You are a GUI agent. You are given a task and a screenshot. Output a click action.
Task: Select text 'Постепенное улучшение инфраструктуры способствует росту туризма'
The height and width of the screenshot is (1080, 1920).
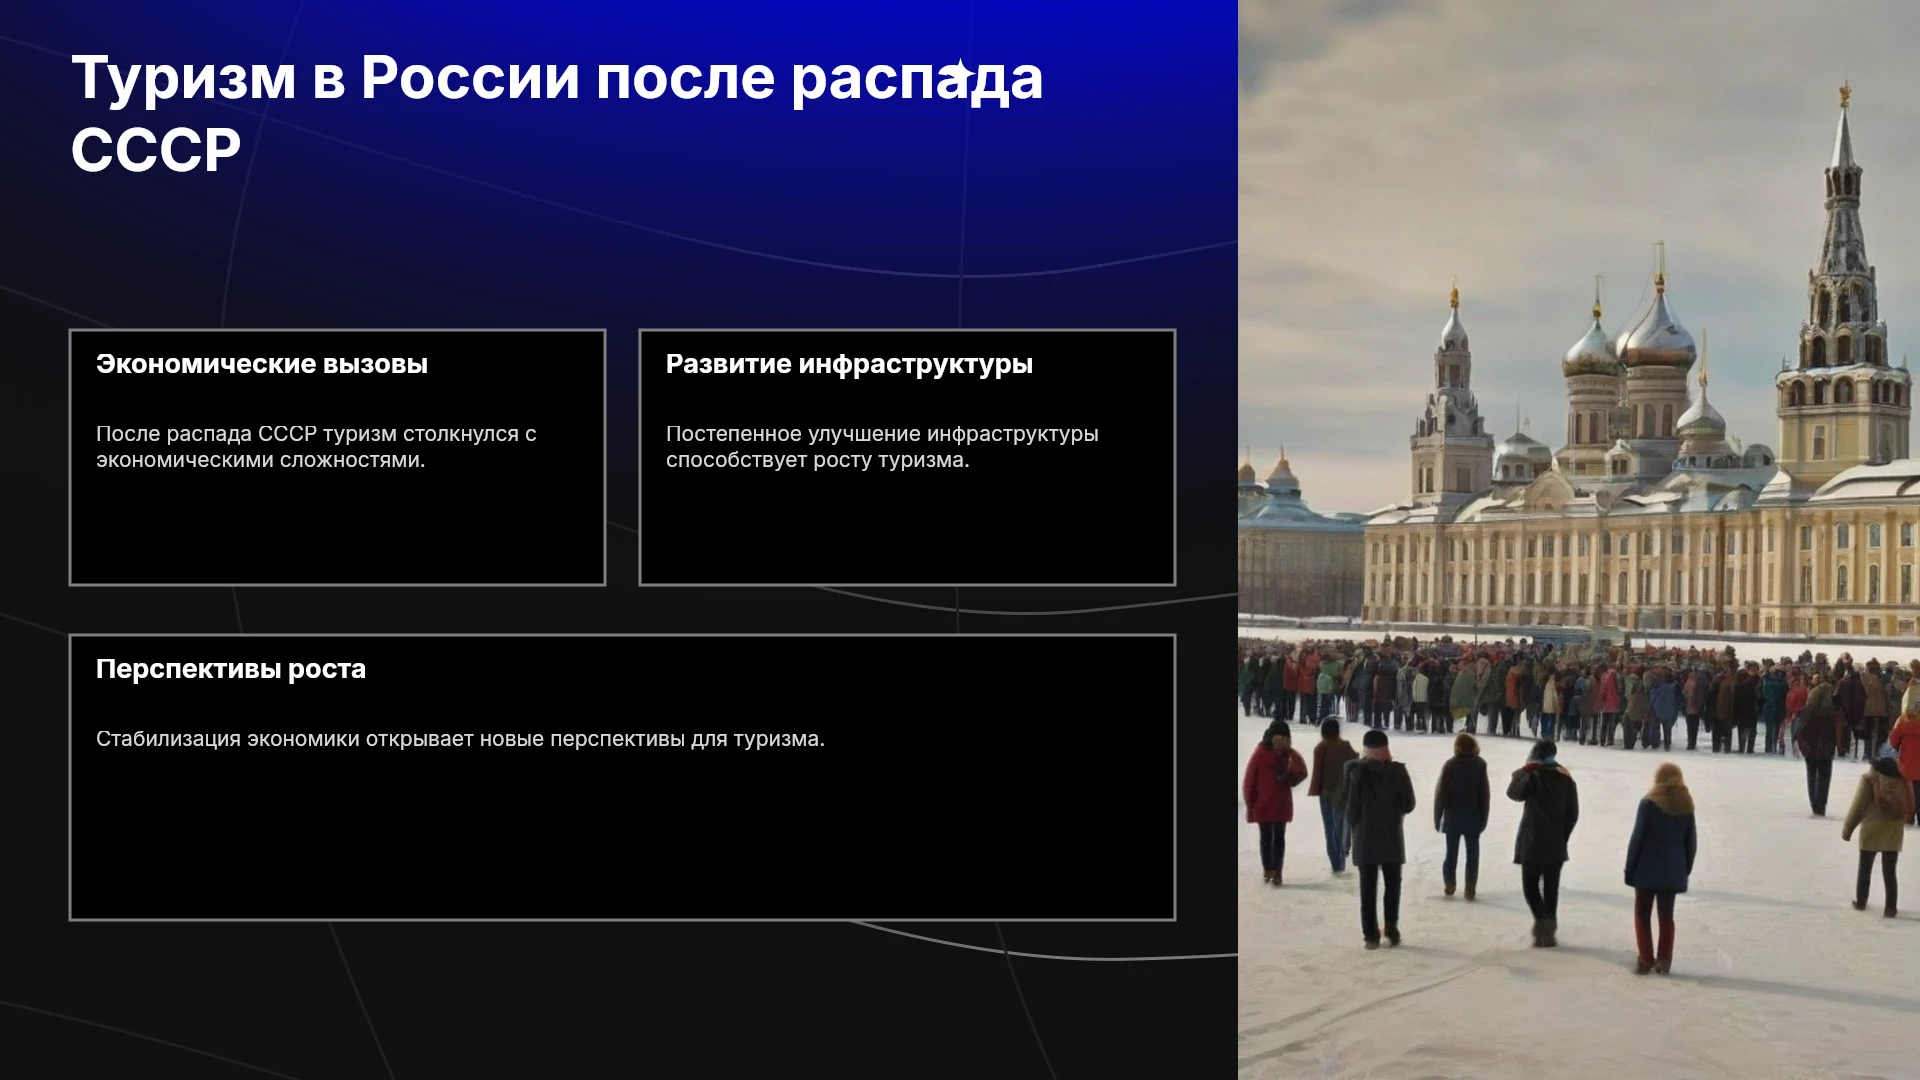click(x=882, y=447)
